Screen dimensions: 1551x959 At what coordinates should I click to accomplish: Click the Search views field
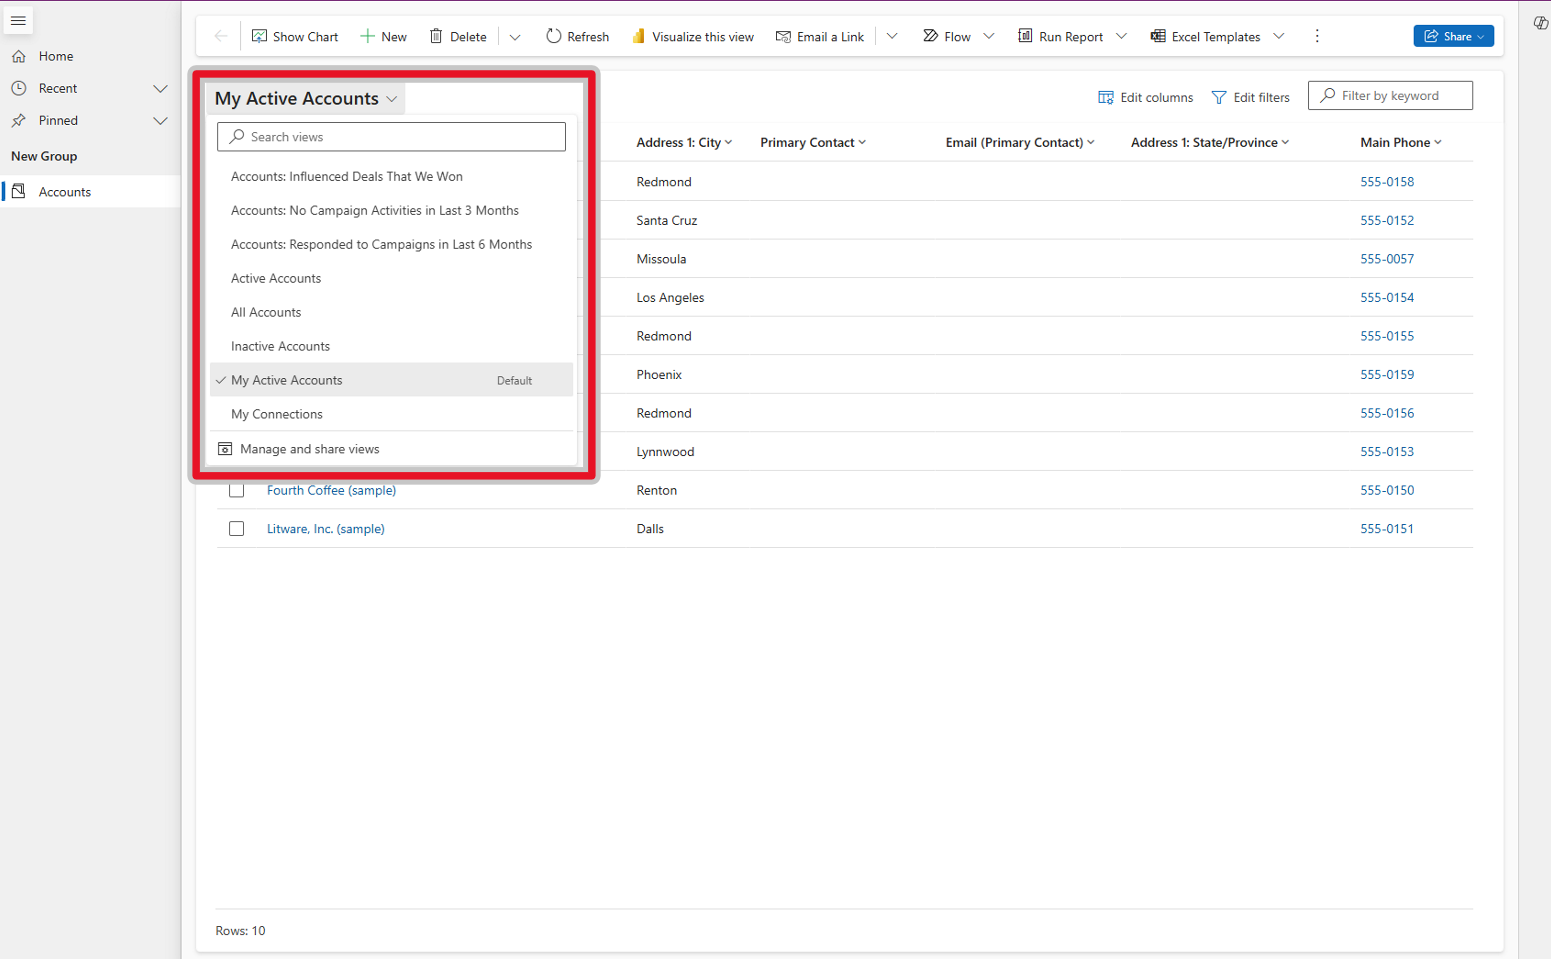tap(391, 137)
